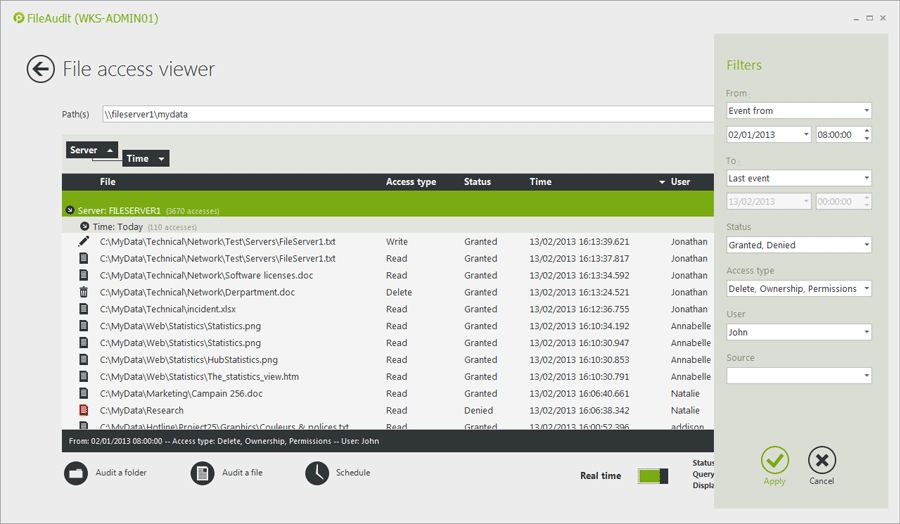Collapse the Server: FILESERVER1 group
The width and height of the screenshot is (900, 524).
70,210
